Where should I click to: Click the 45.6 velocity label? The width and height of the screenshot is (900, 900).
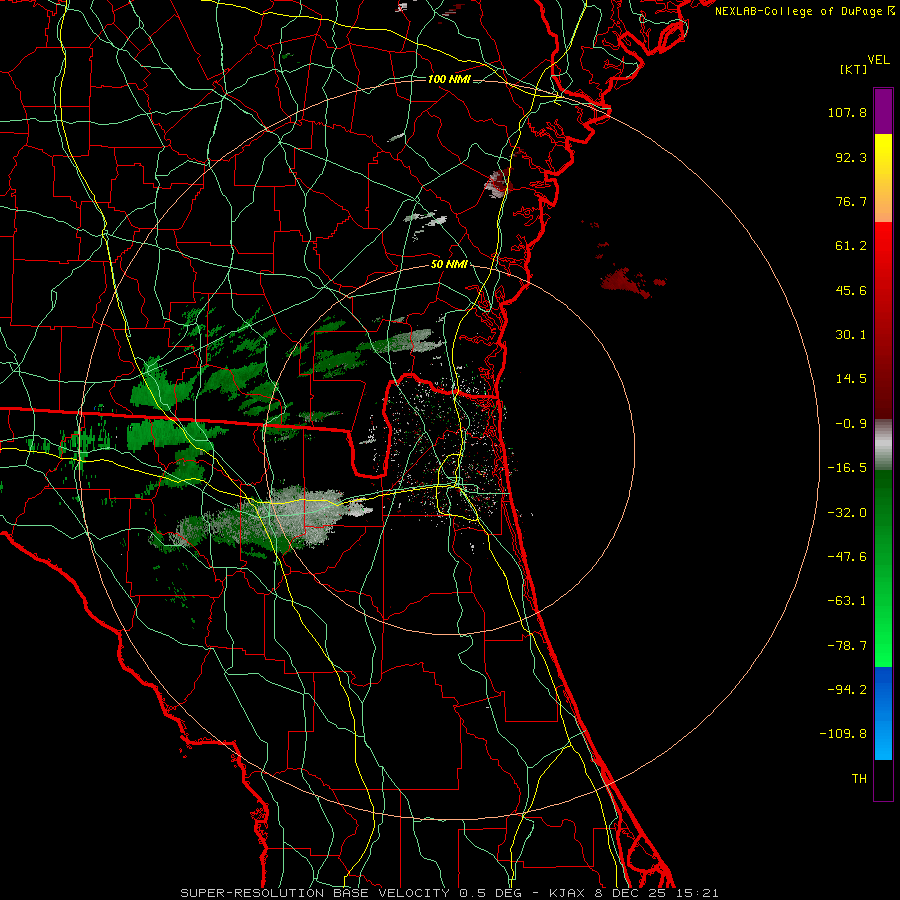[x=851, y=290]
